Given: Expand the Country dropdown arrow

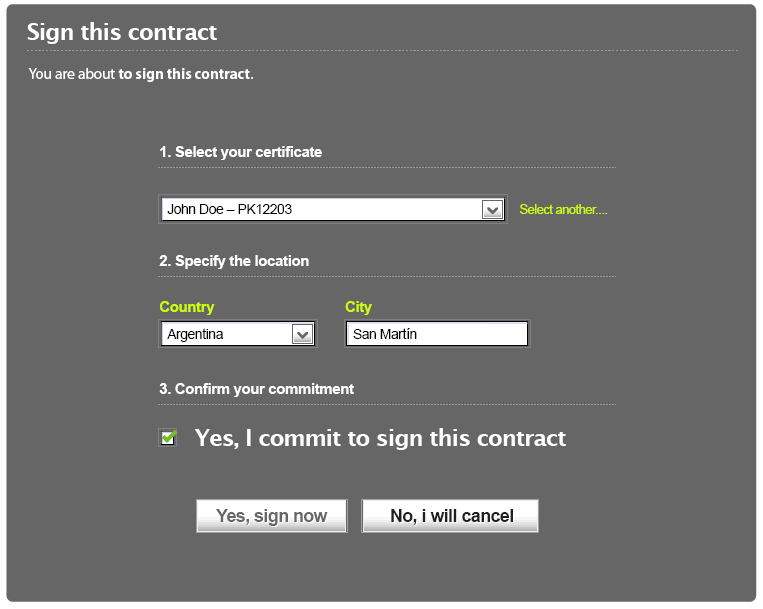Looking at the screenshot, I should (x=302, y=334).
